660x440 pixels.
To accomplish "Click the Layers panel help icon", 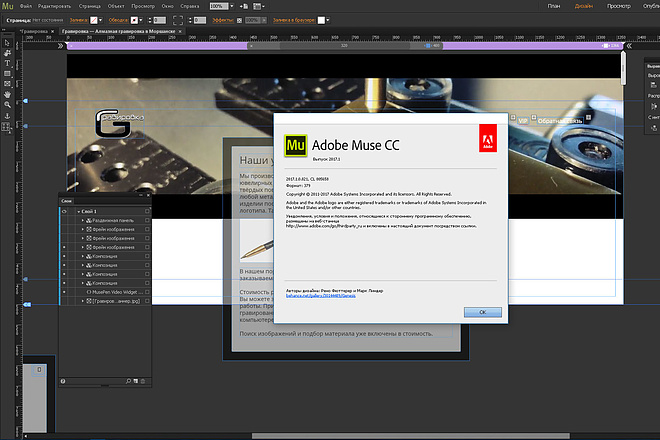I will 63,381.
